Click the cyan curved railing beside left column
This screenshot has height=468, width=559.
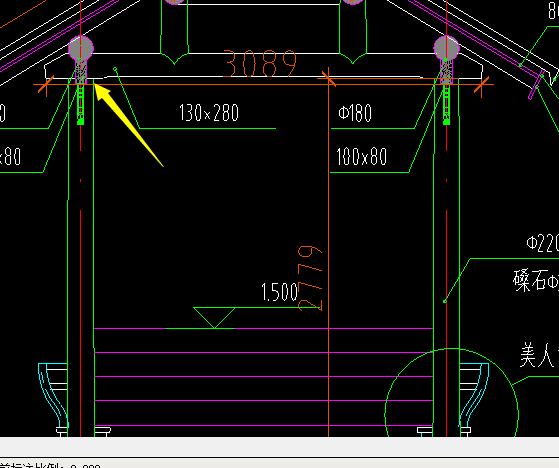[53, 395]
